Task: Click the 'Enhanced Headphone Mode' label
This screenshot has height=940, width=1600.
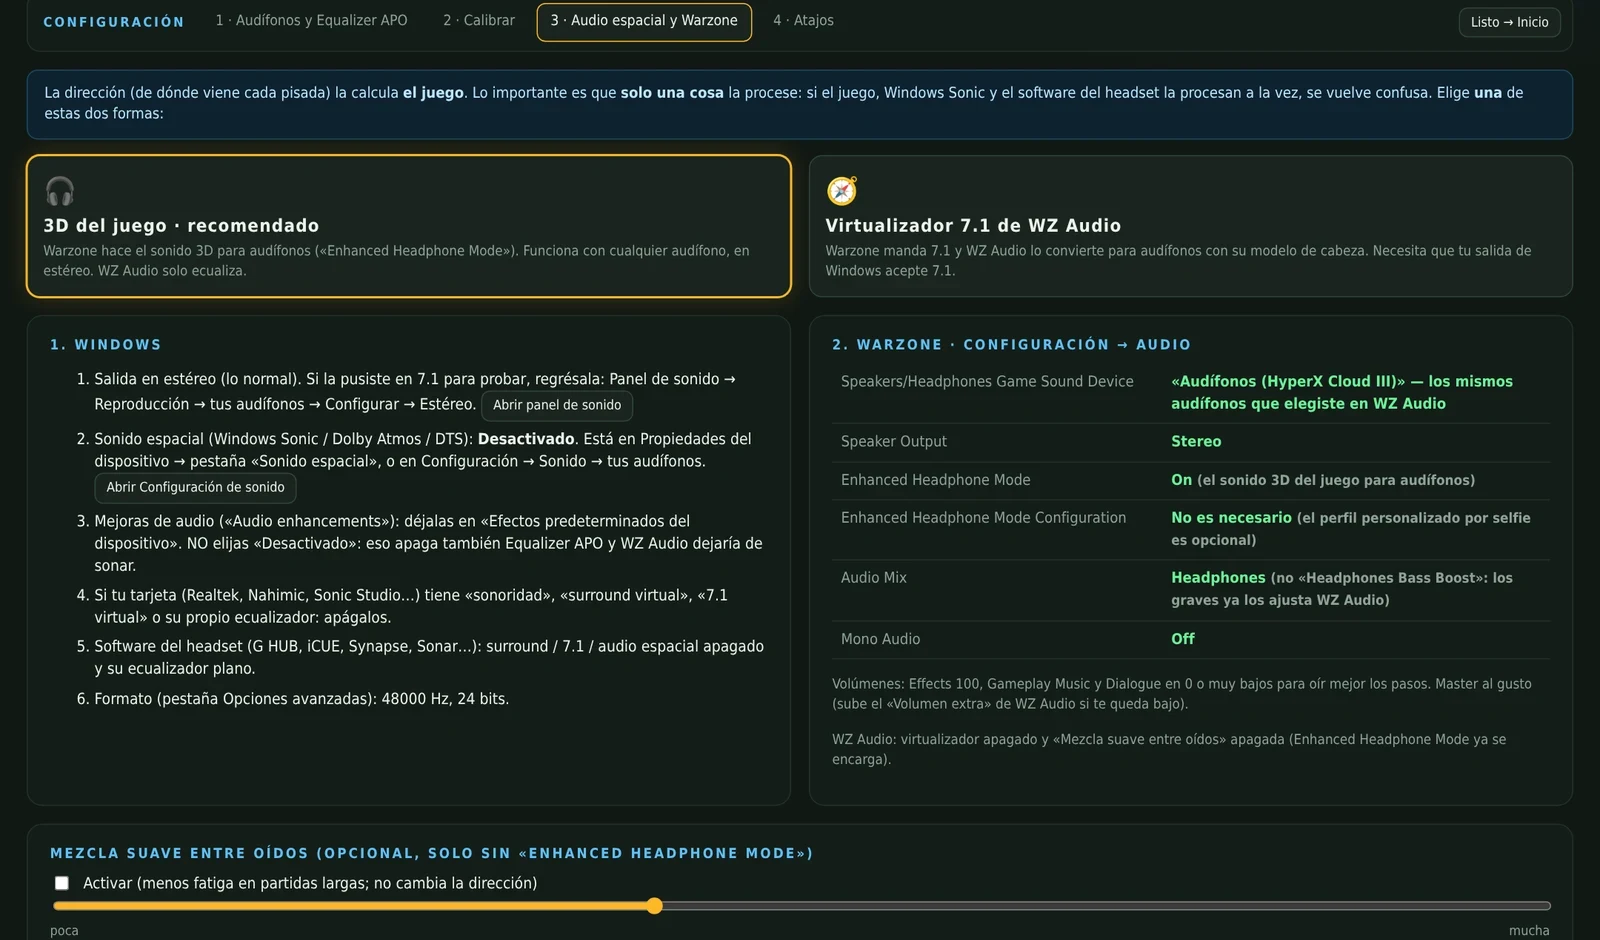Action: point(935,480)
